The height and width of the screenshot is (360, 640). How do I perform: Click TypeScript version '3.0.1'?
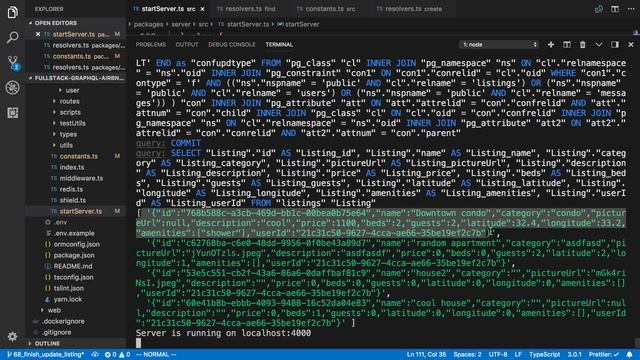click(x=574, y=354)
